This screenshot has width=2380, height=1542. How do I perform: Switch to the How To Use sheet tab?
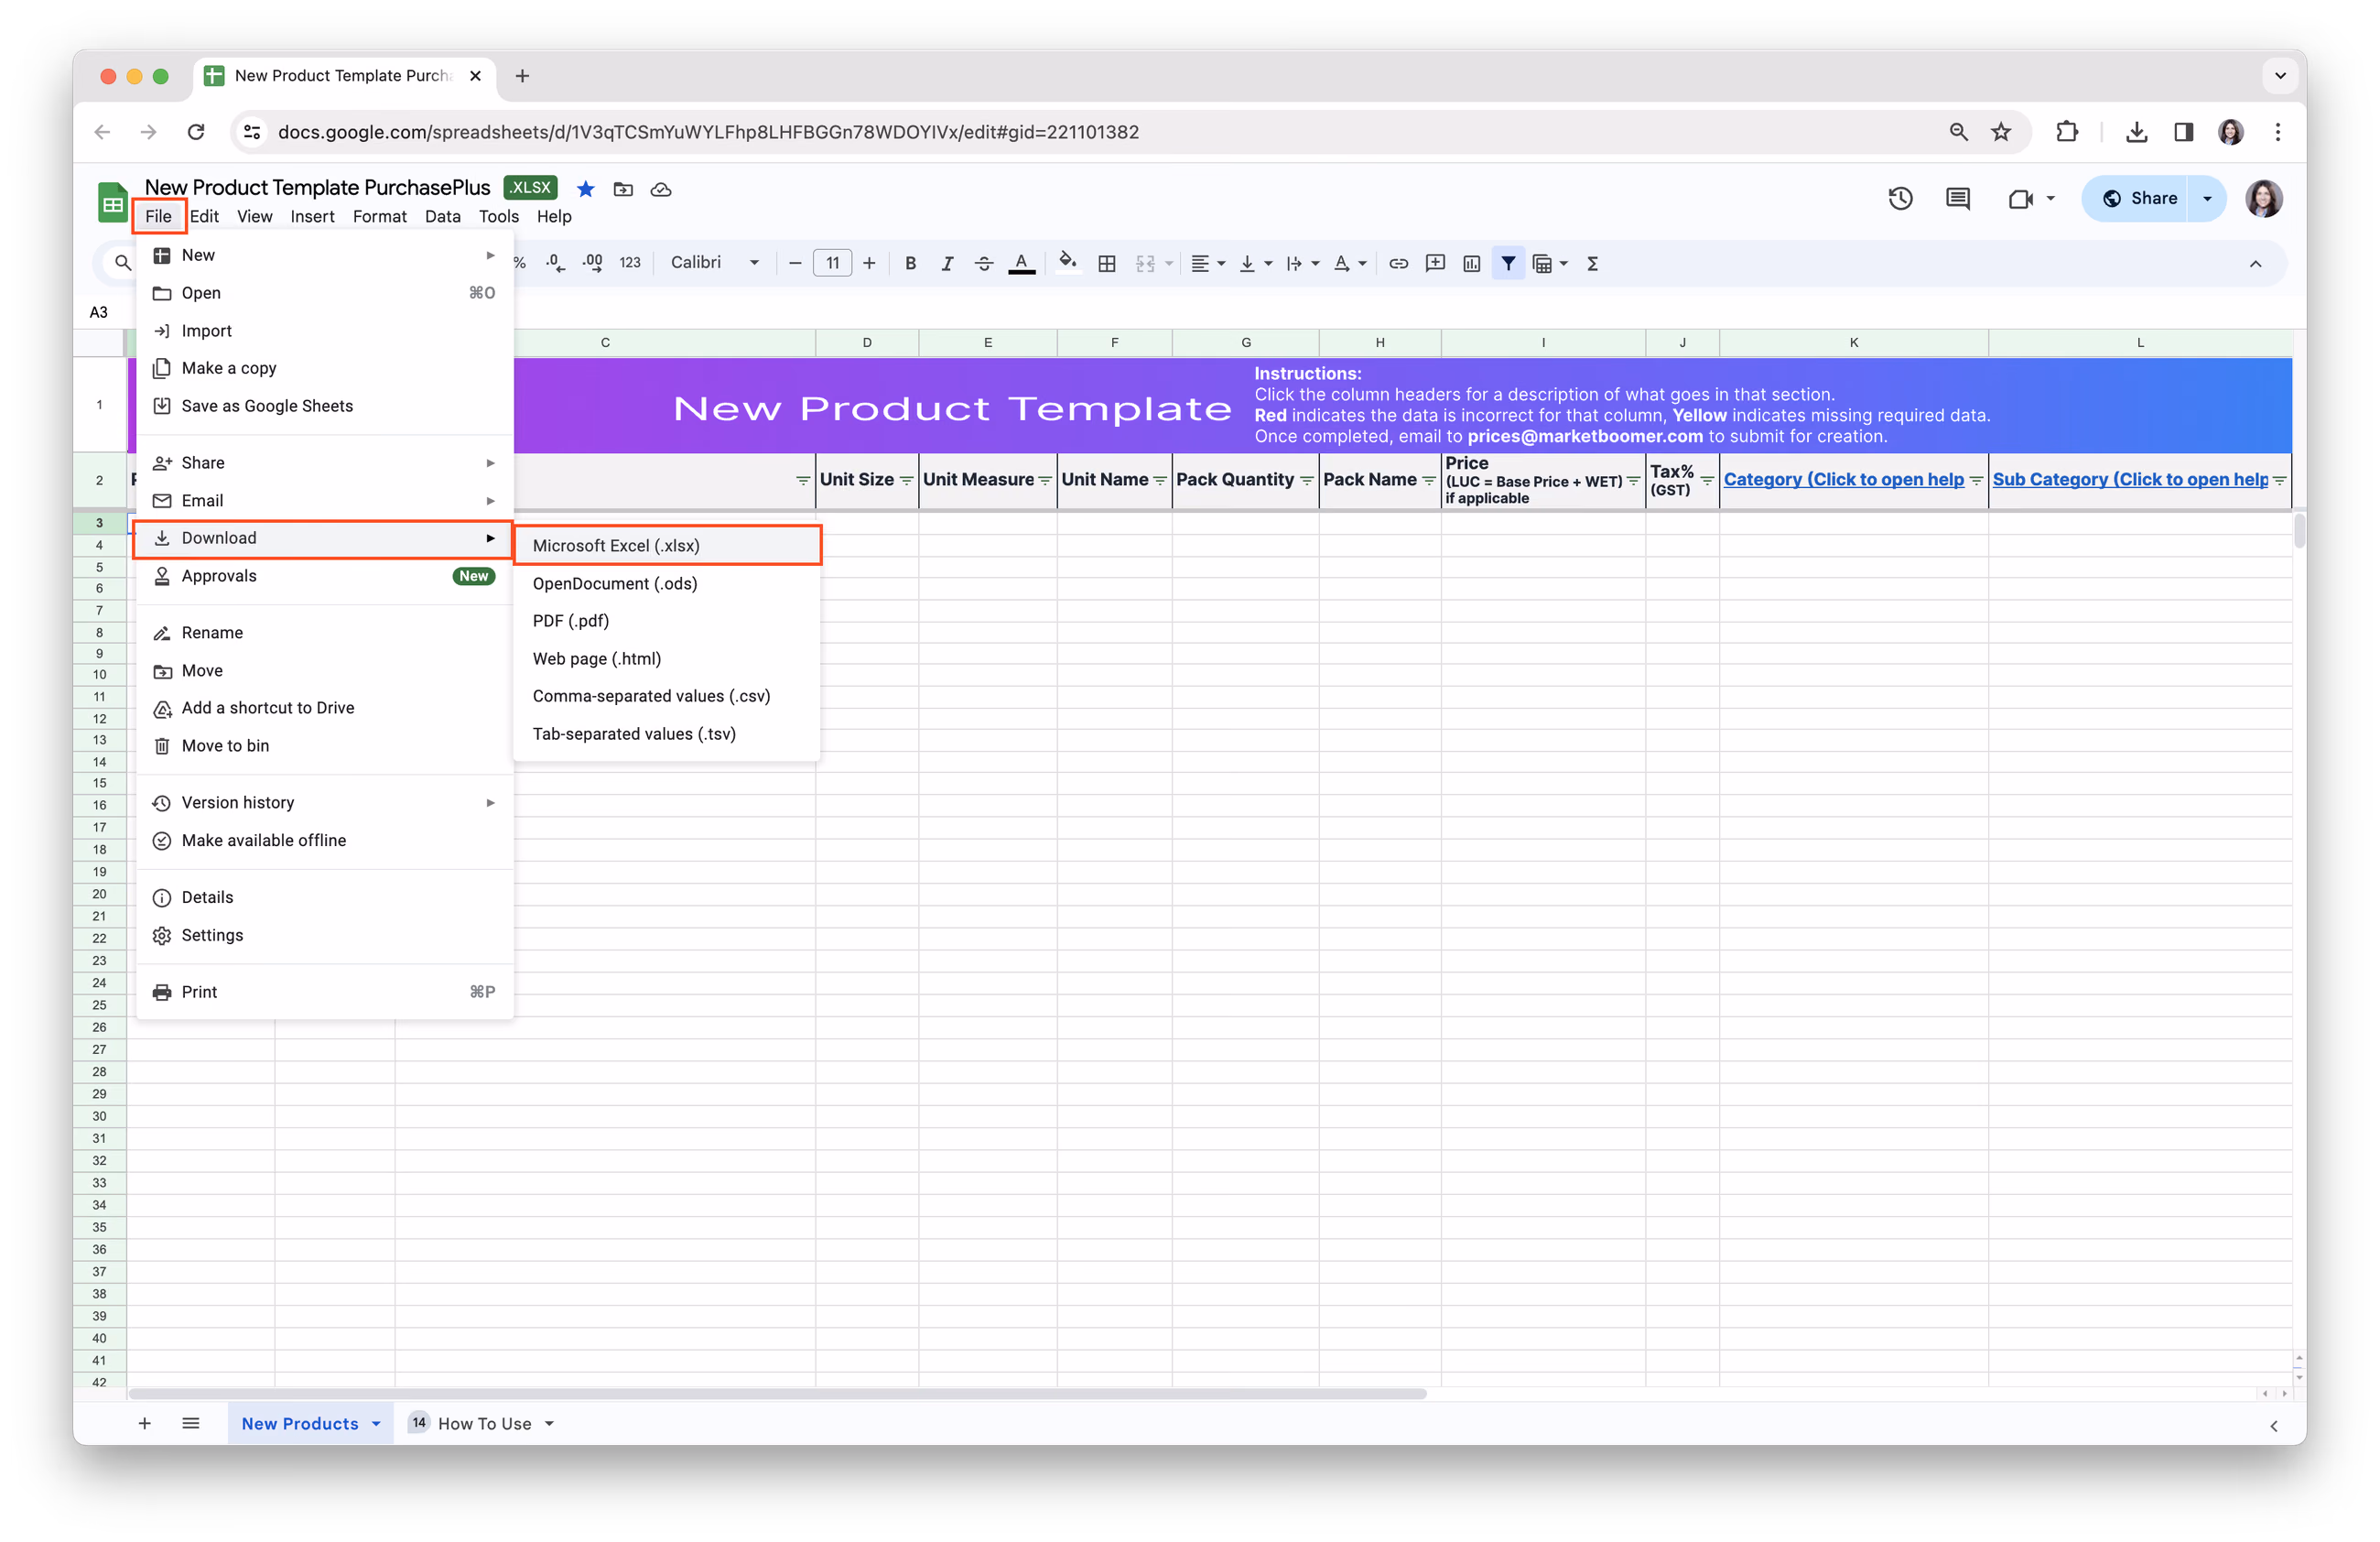coord(484,1423)
